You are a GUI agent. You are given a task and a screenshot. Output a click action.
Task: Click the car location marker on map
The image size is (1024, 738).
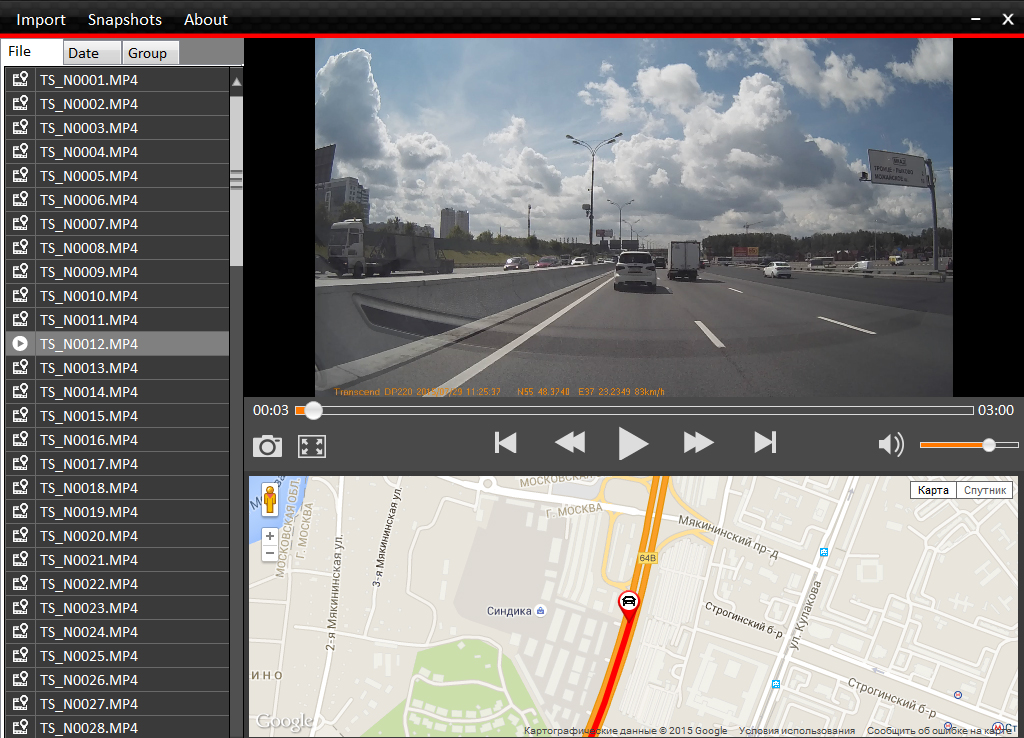coord(628,604)
